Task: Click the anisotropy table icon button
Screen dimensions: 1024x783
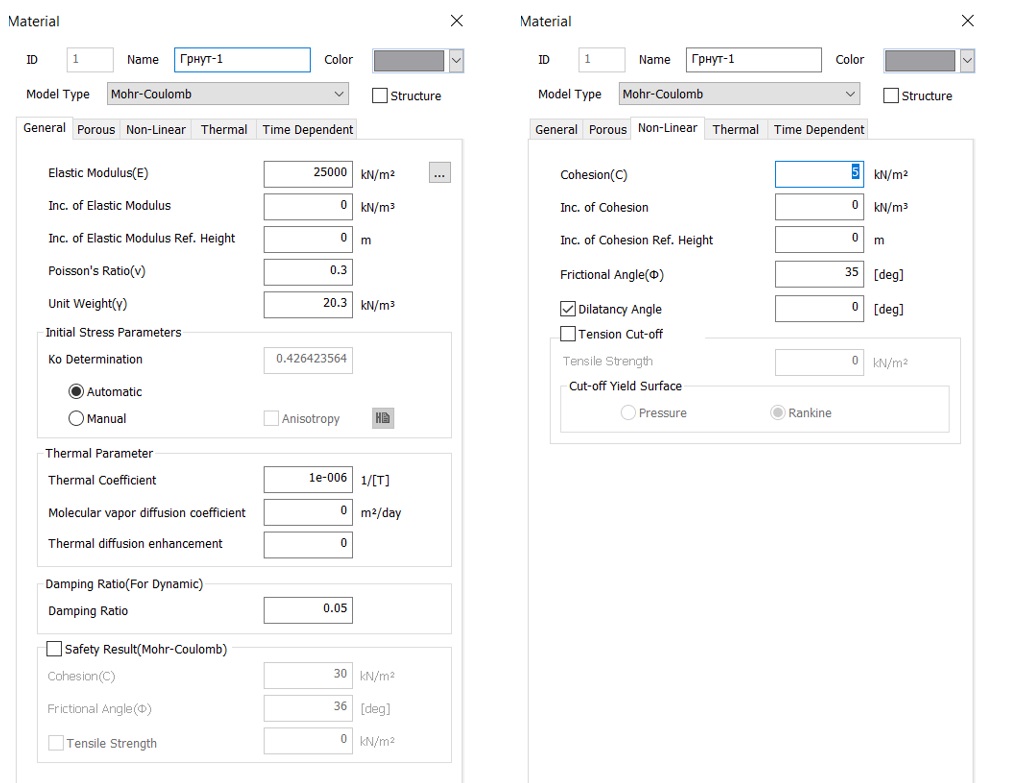Action: [383, 419]
